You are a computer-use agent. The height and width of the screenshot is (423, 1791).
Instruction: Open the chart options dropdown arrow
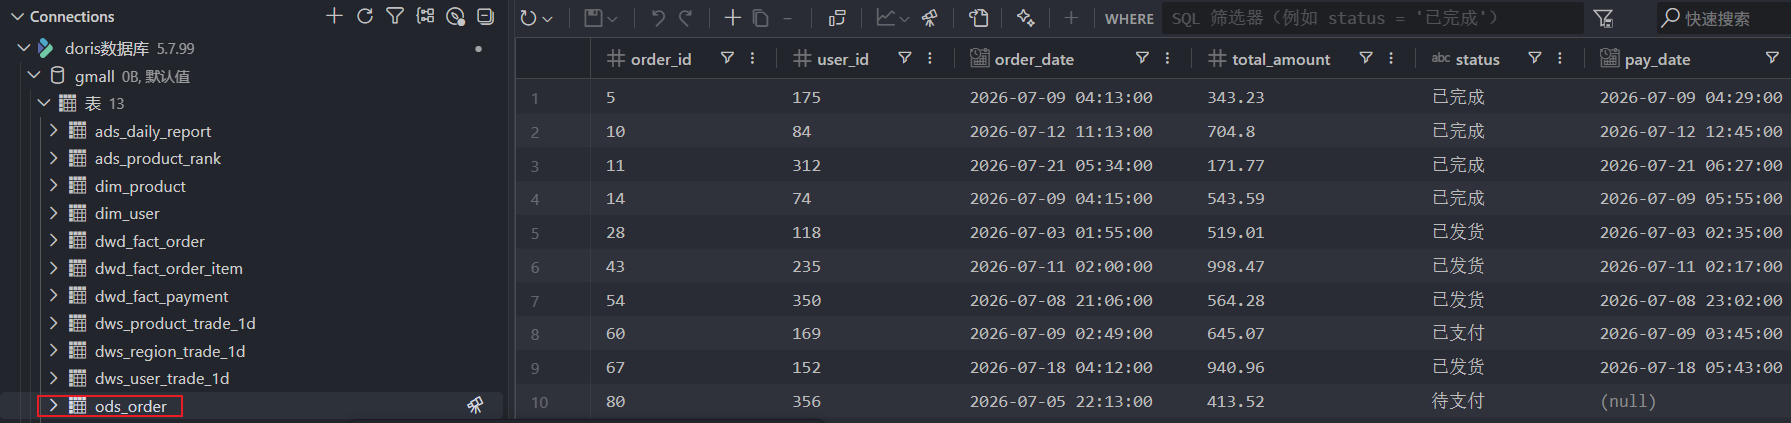tap(904, 19)
